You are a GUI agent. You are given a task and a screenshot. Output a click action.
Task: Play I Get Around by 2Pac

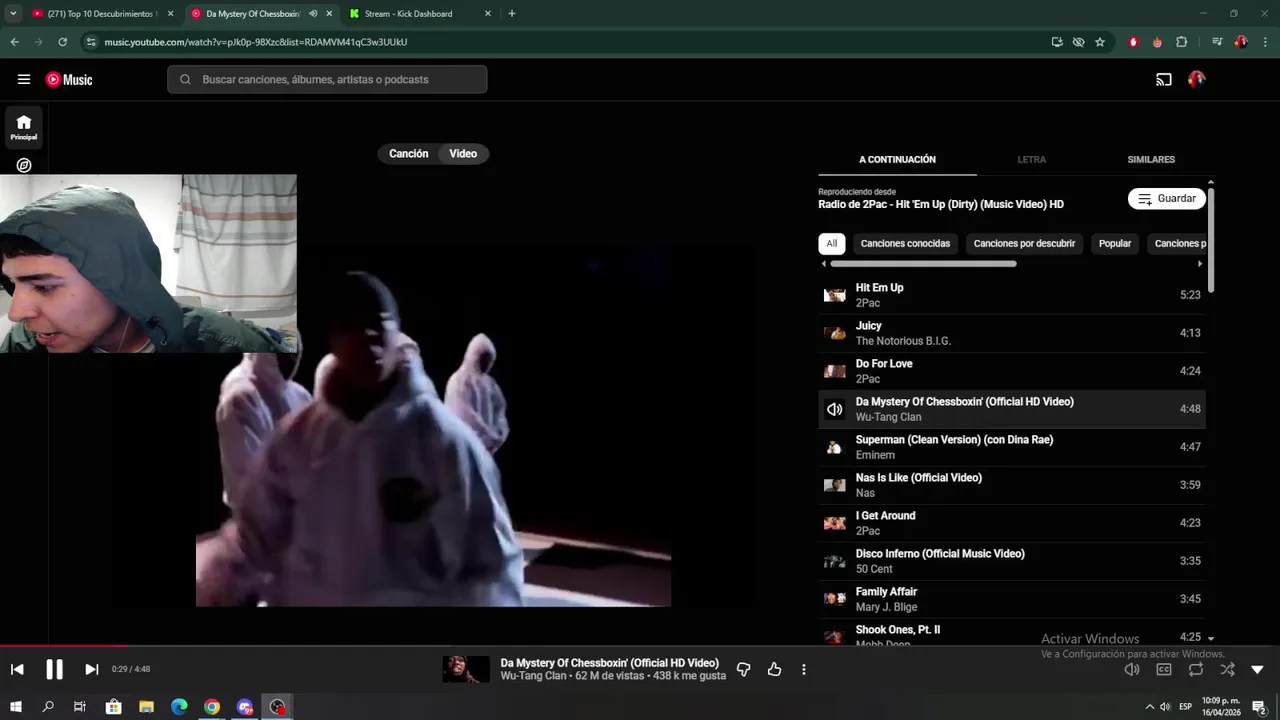point(1012,523)
